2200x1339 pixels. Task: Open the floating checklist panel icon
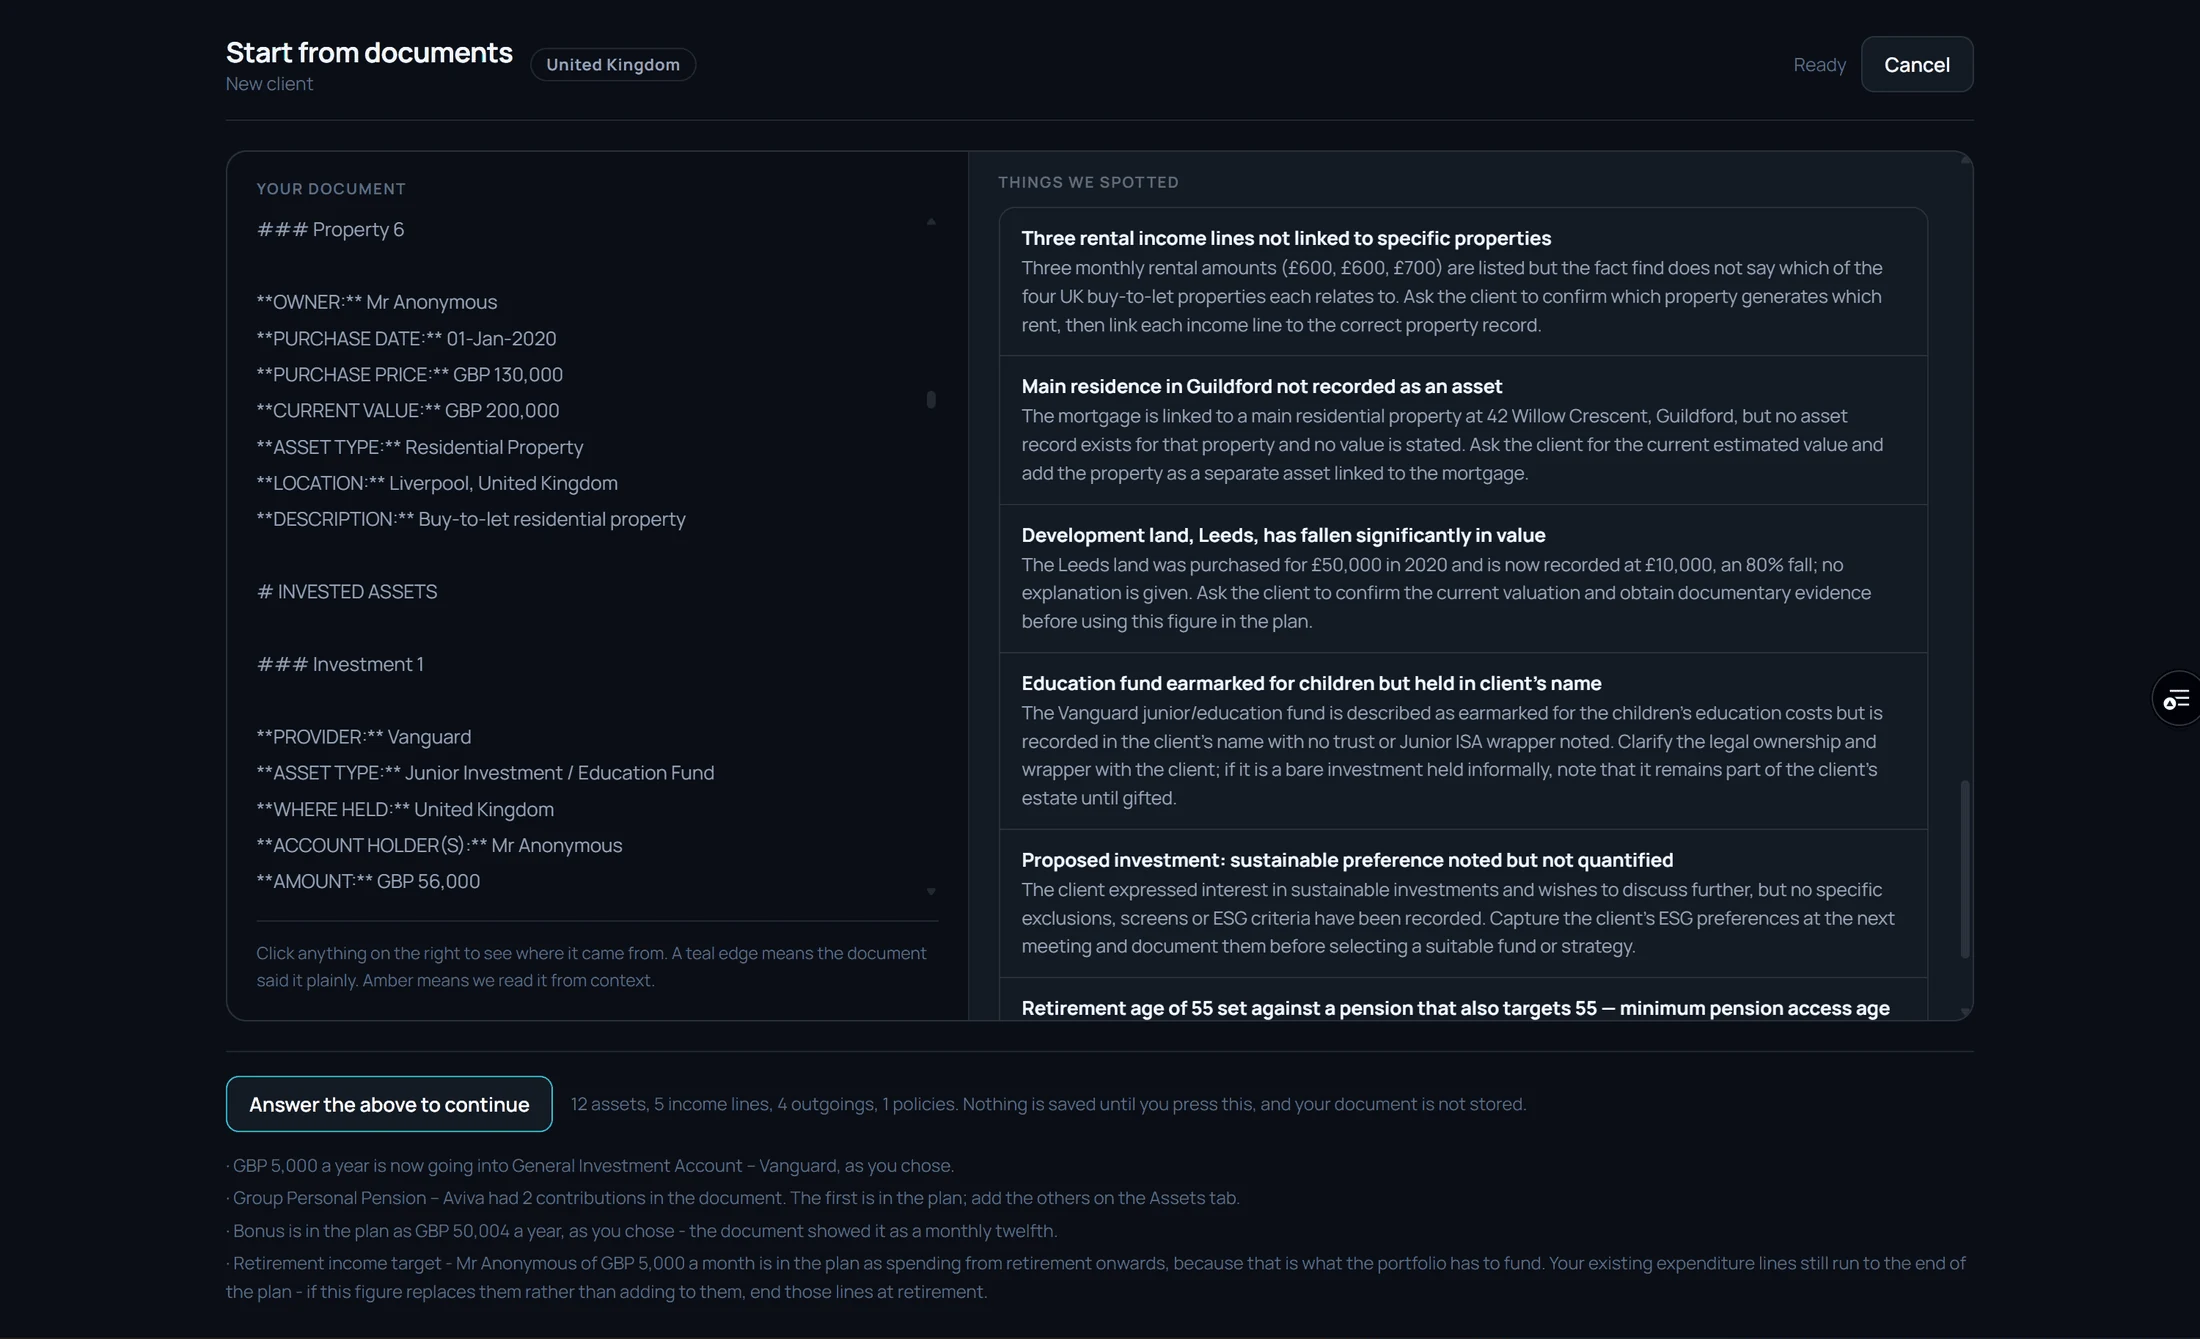(2177, 698)
